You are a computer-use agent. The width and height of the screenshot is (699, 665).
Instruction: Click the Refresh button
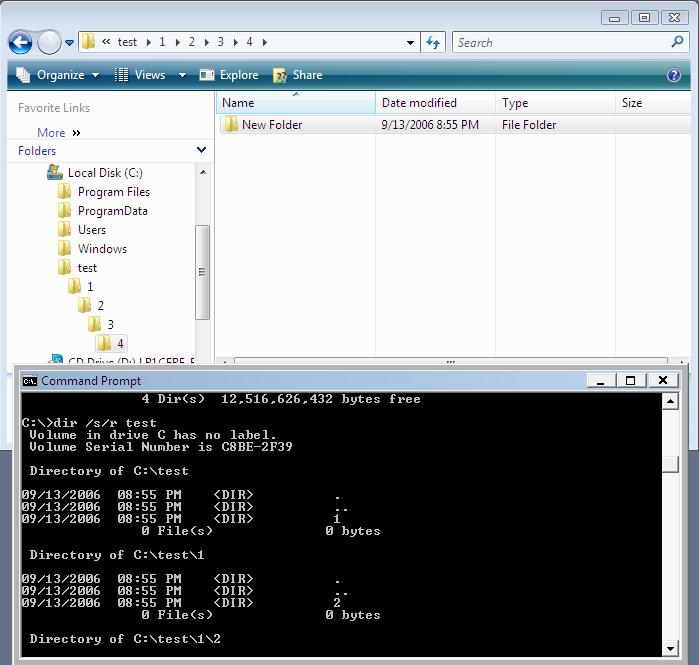click(433, 43)
